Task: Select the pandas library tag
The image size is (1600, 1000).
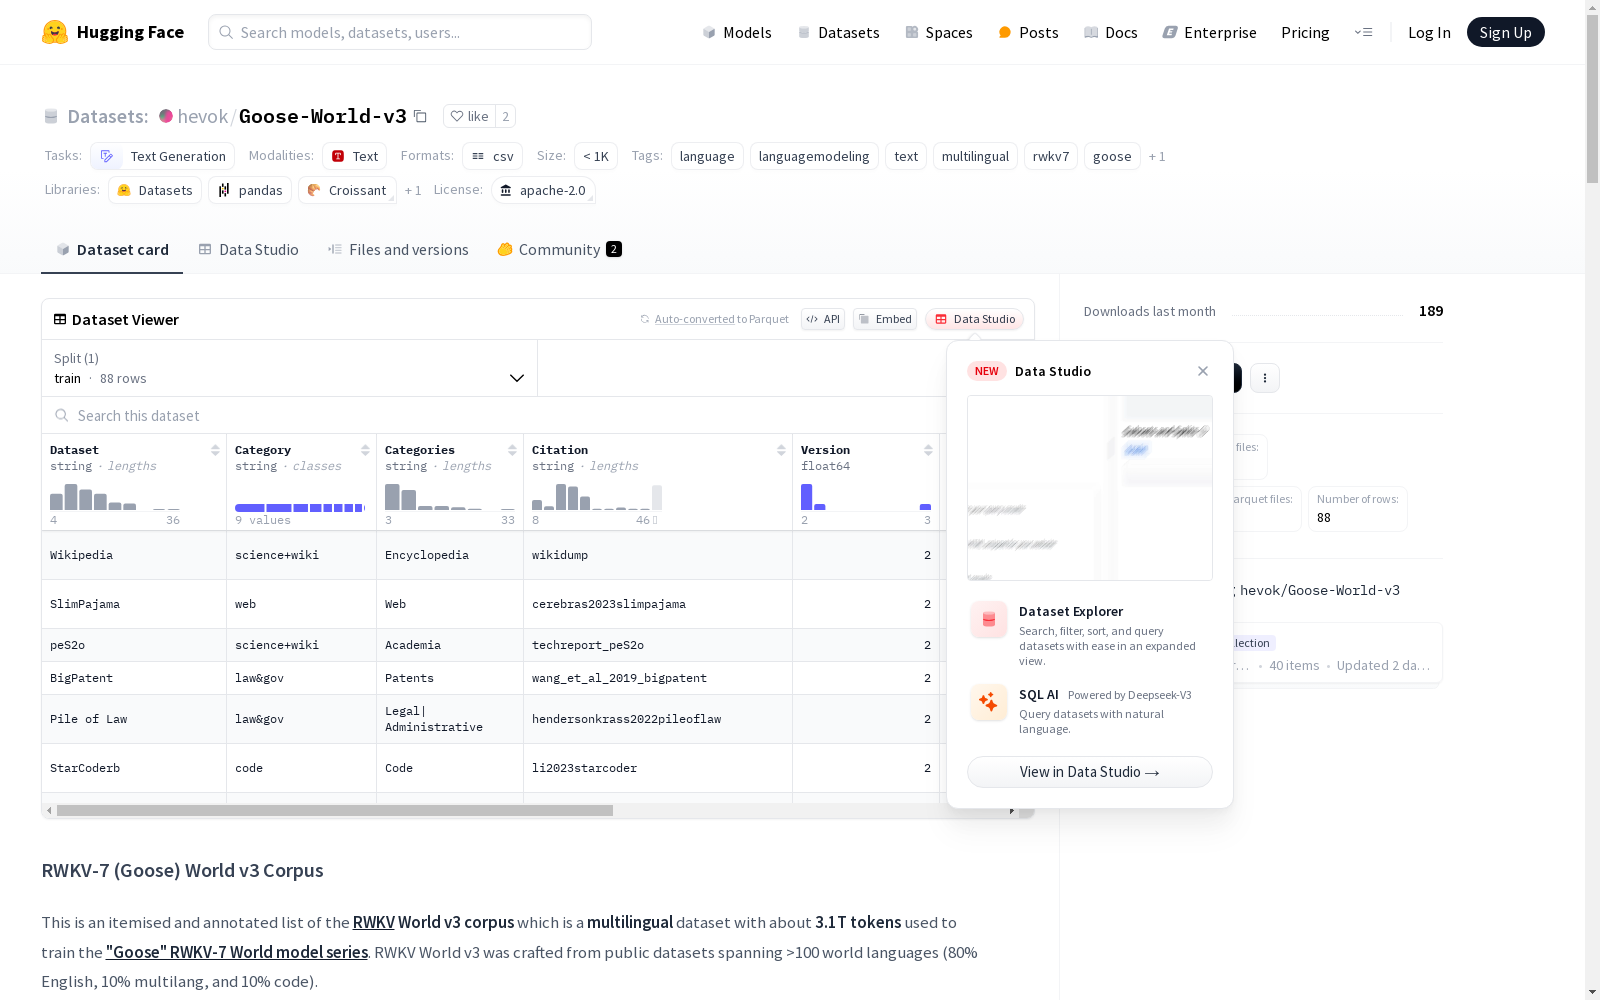Action: [x=250, y=190]
